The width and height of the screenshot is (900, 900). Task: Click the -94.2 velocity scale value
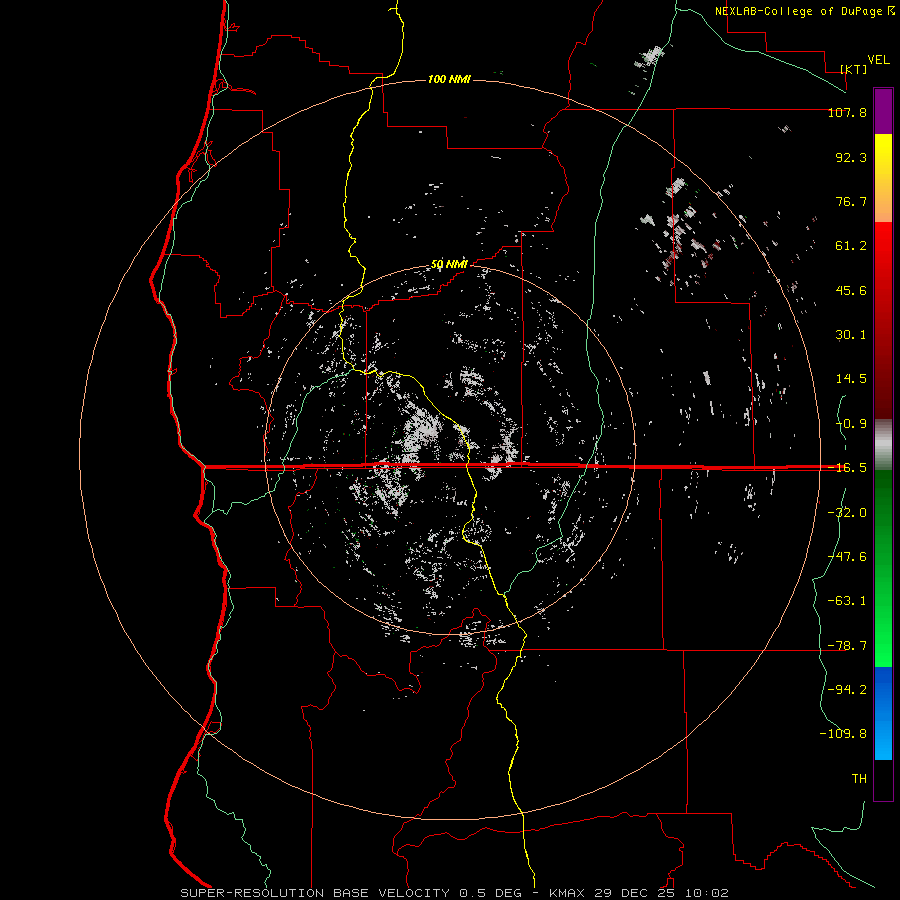pyautogui.click(x=847, y=690)
